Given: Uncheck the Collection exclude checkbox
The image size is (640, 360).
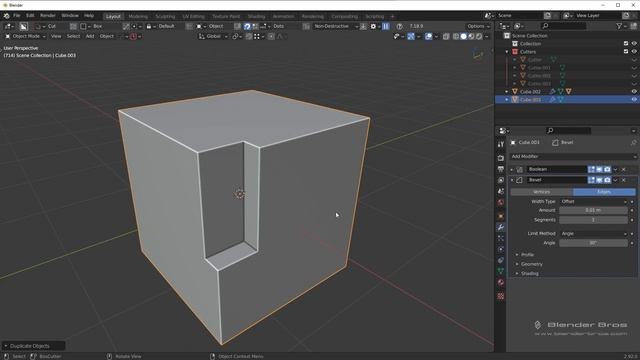Looking at the screenshot, I should point(626,44).
